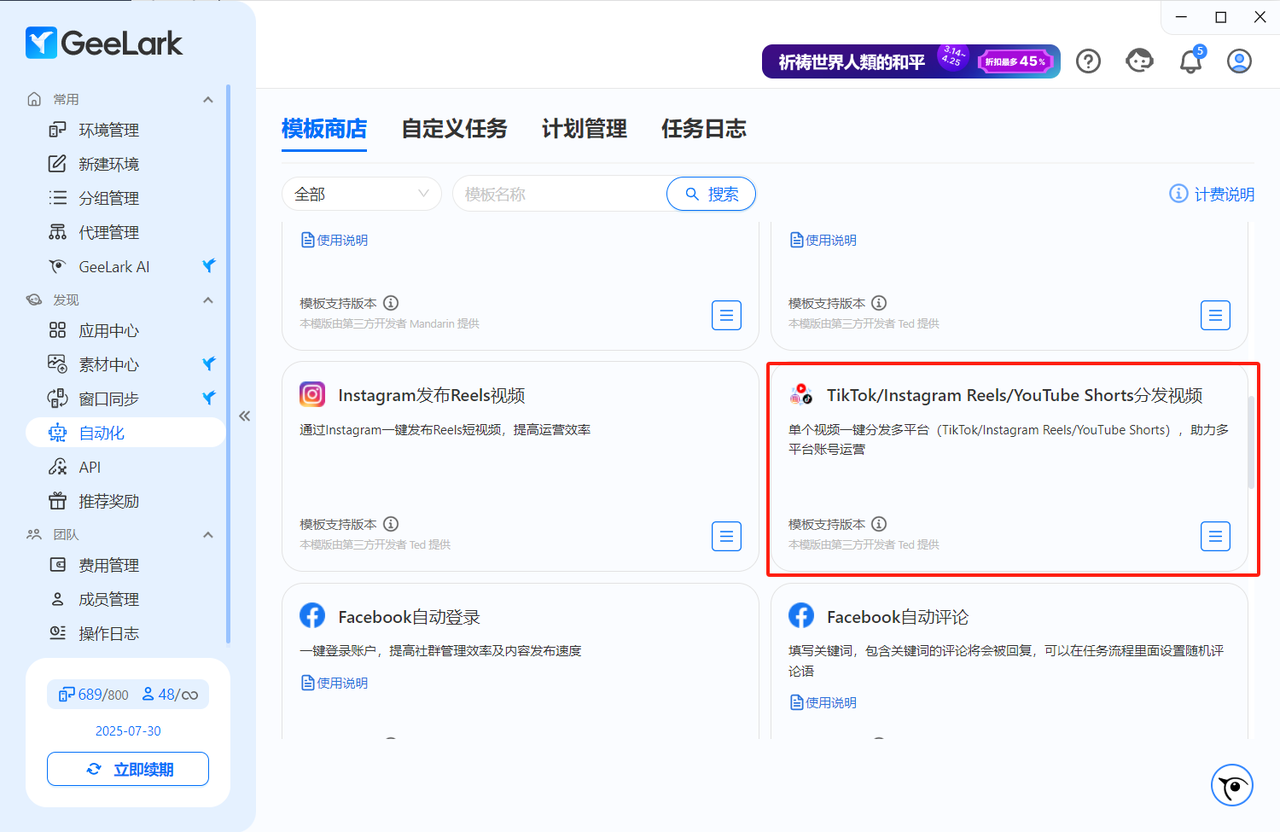Click the device count 689/800 indicator
This screenshot has width=1280, height=832.
[x=94, y=694]
